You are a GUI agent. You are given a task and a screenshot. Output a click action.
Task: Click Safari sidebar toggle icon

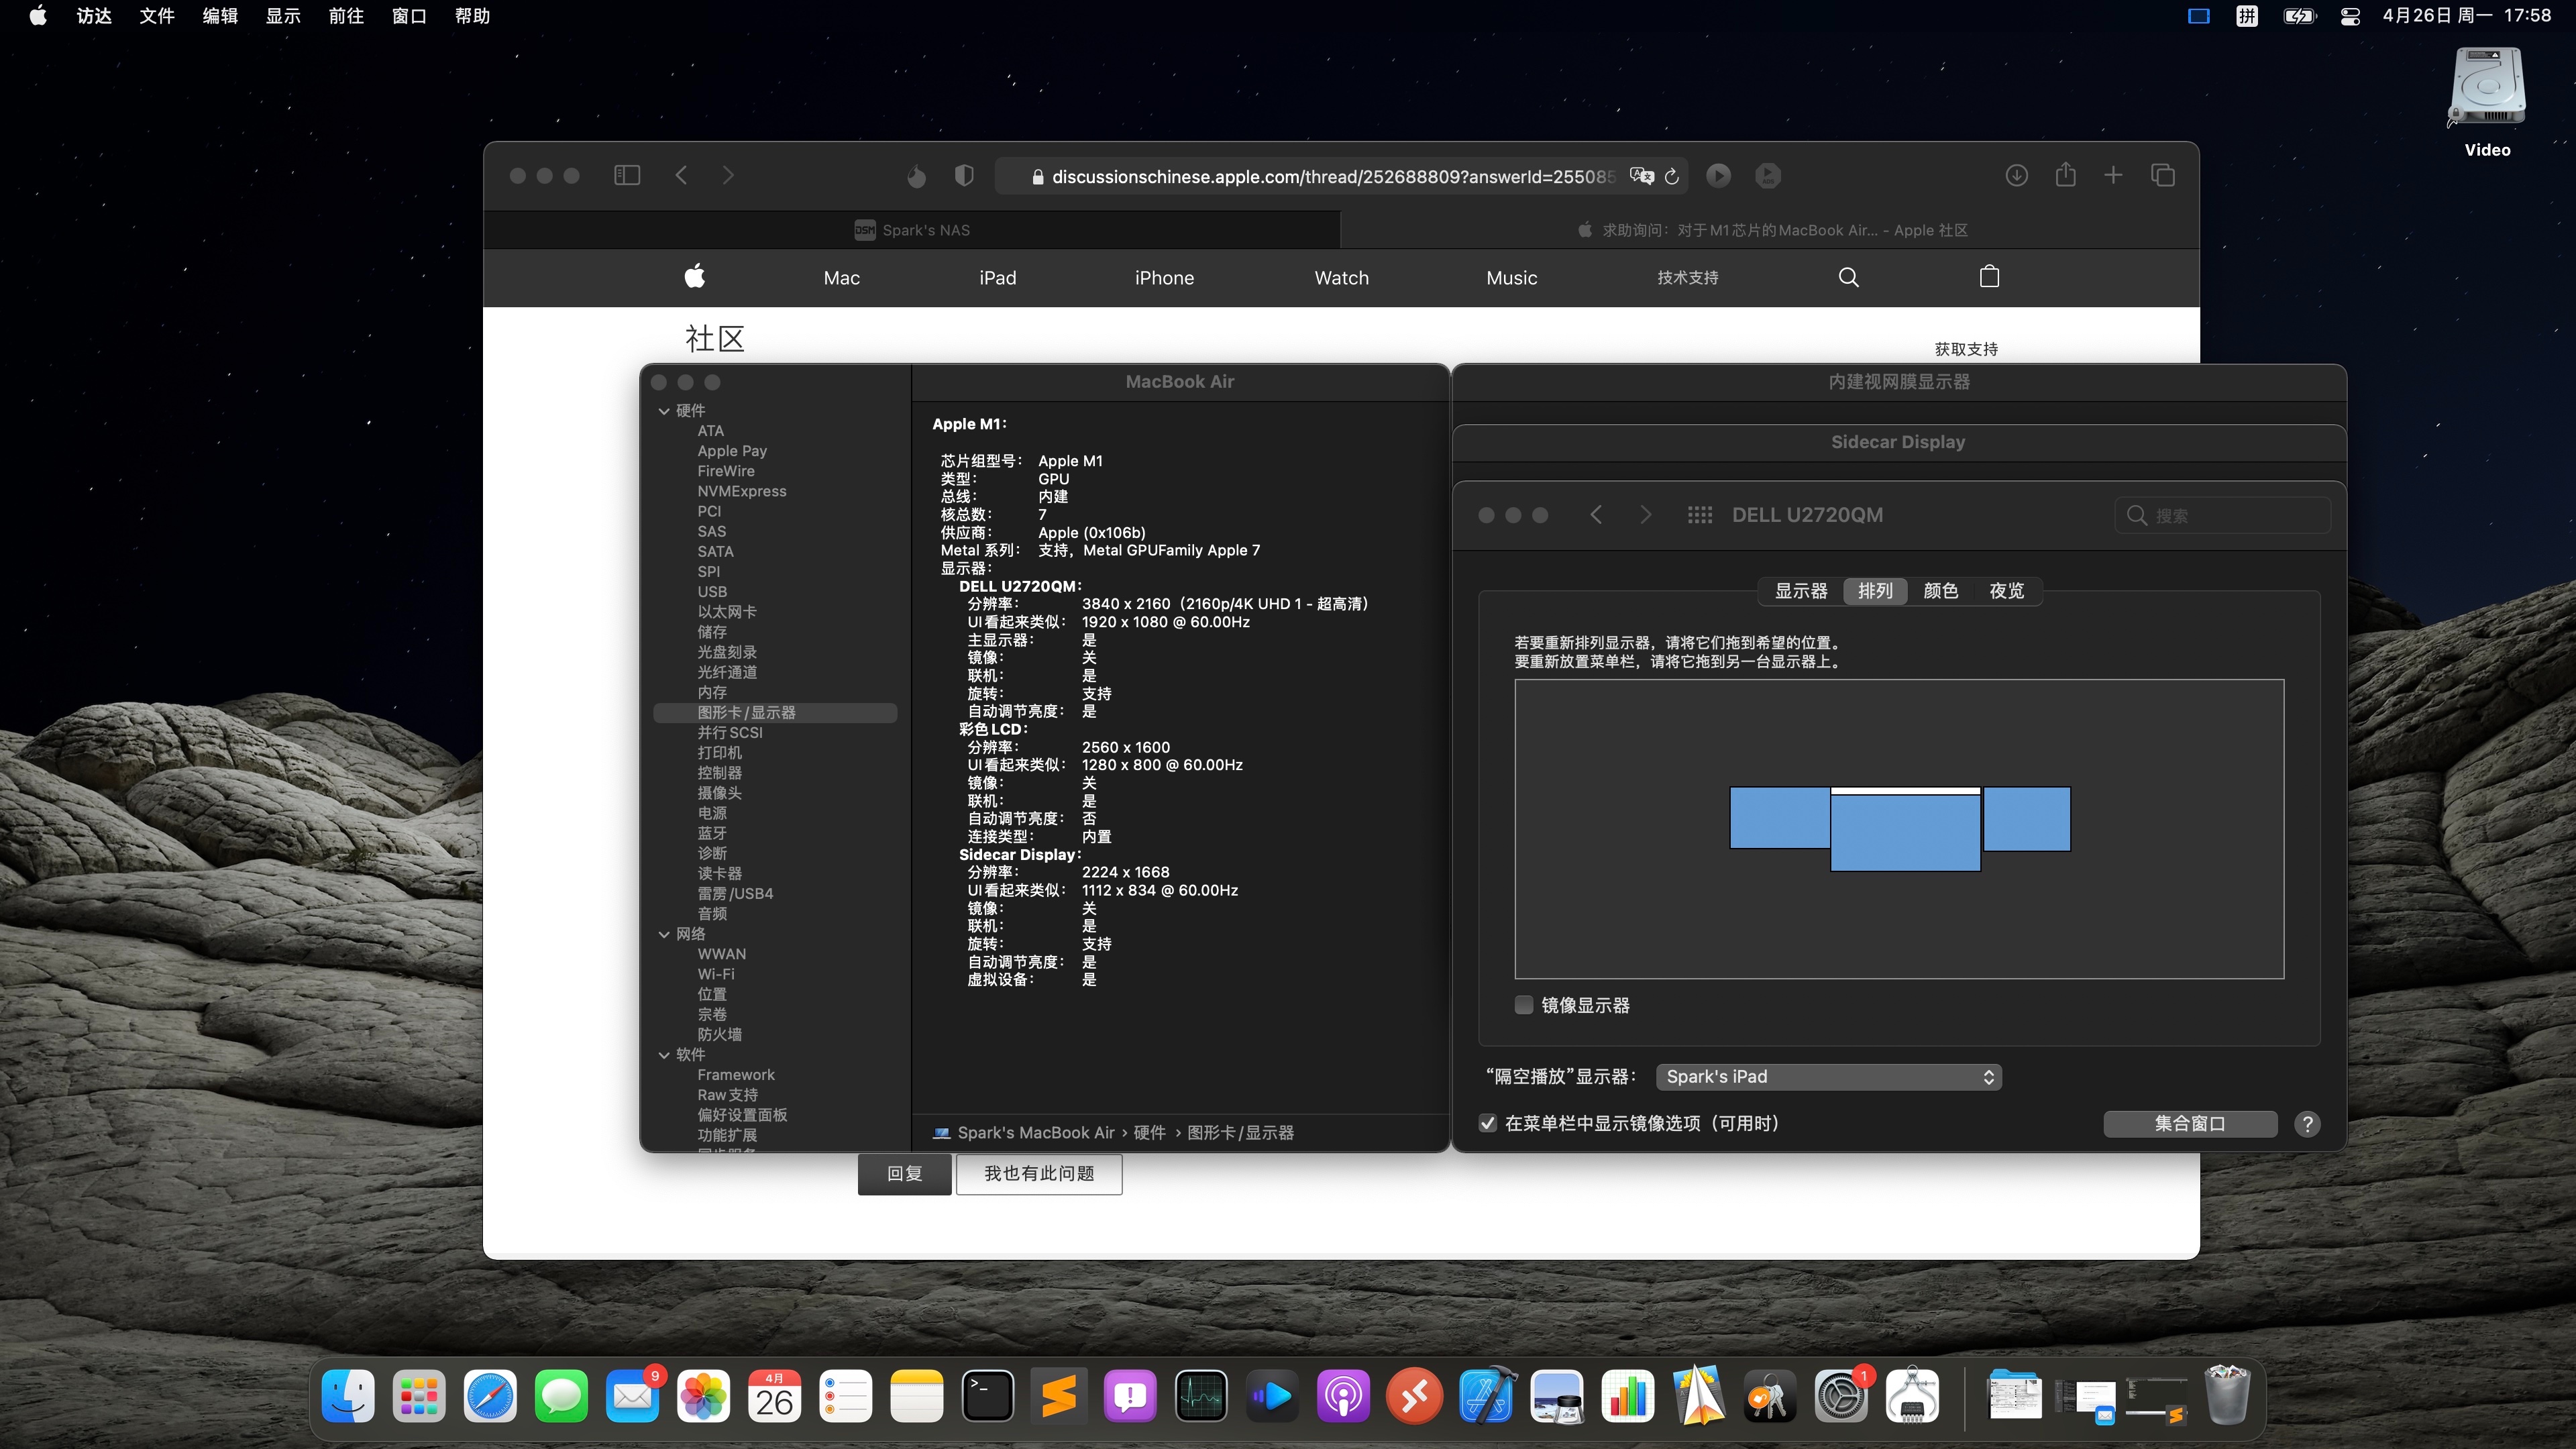[x=626, y=176]
